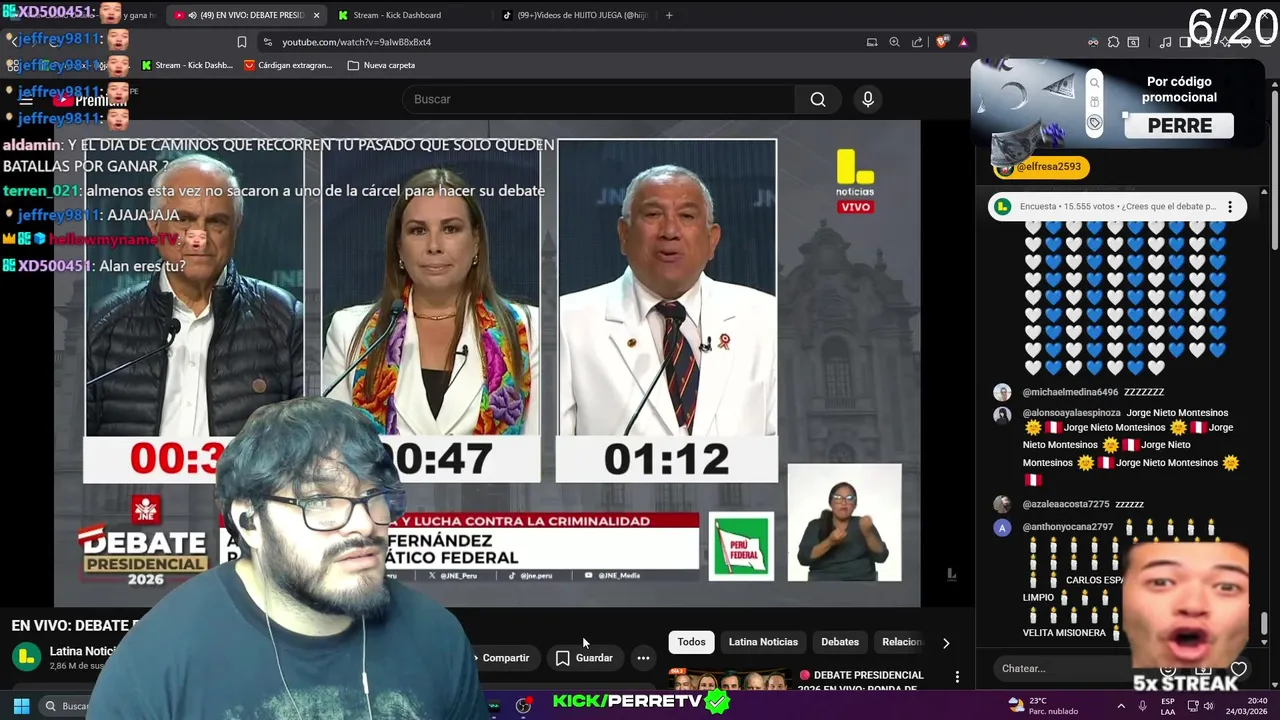This screenshot has width=1280, height=720.
Task: Click the live chat vertical scrollbar
Action: coord(1264,623)
